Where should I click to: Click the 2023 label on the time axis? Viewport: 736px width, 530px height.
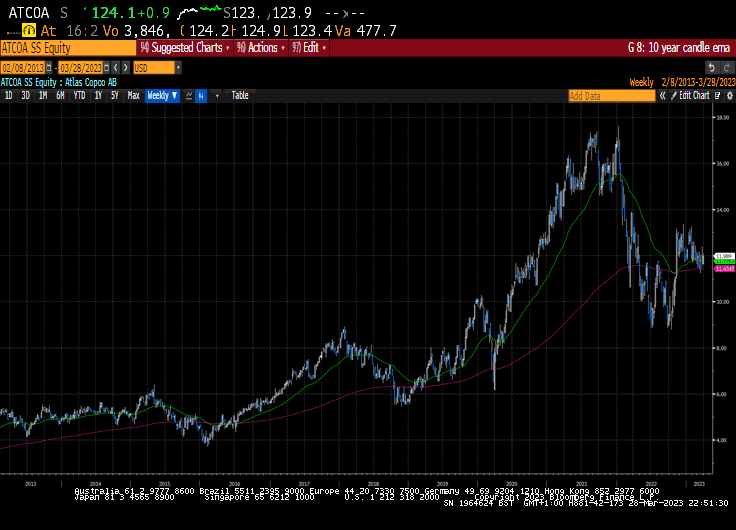tap(699, 484)
